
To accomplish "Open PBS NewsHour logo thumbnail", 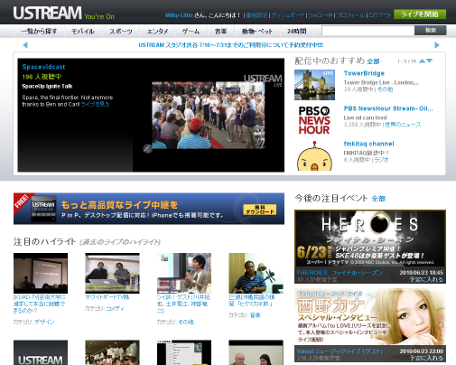I will tap(314, 120).
